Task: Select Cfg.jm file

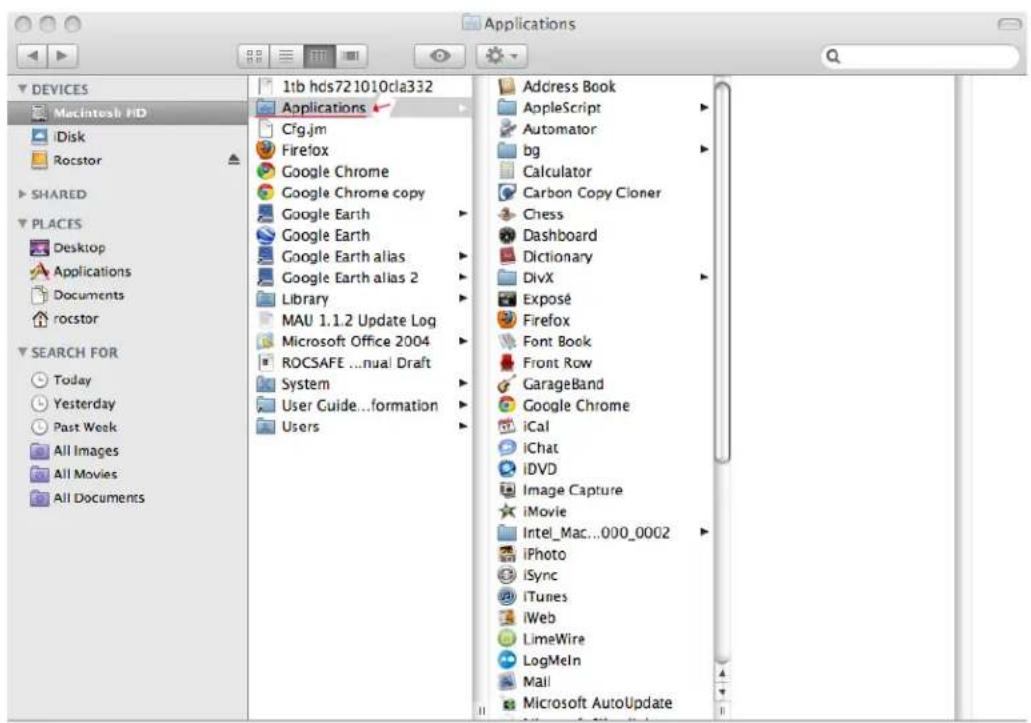Action: tap(291, 129)
